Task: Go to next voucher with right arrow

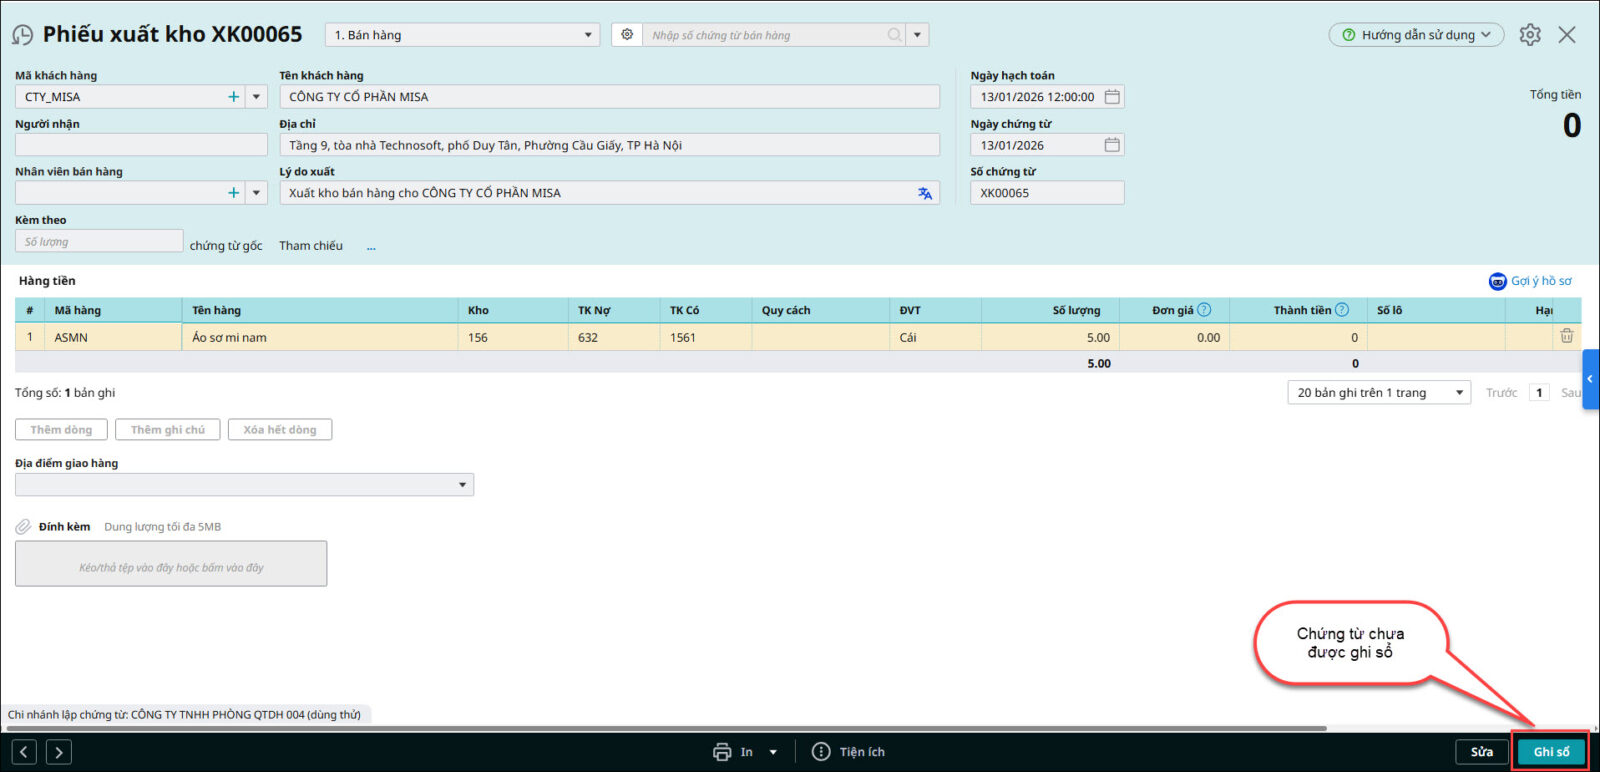Action: [59, 752]
